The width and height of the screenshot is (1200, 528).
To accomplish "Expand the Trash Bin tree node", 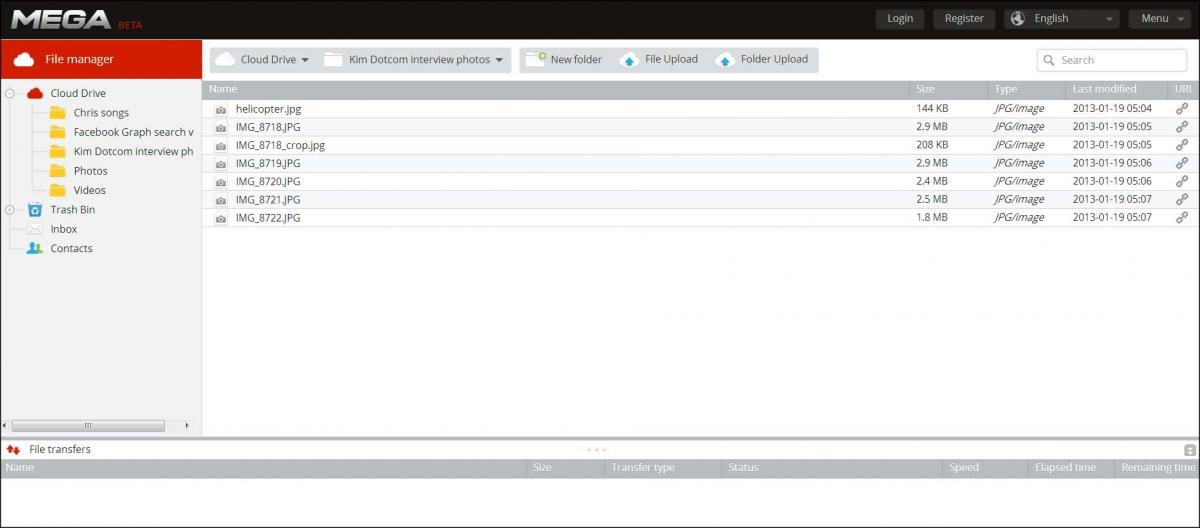I will [10, 210].
